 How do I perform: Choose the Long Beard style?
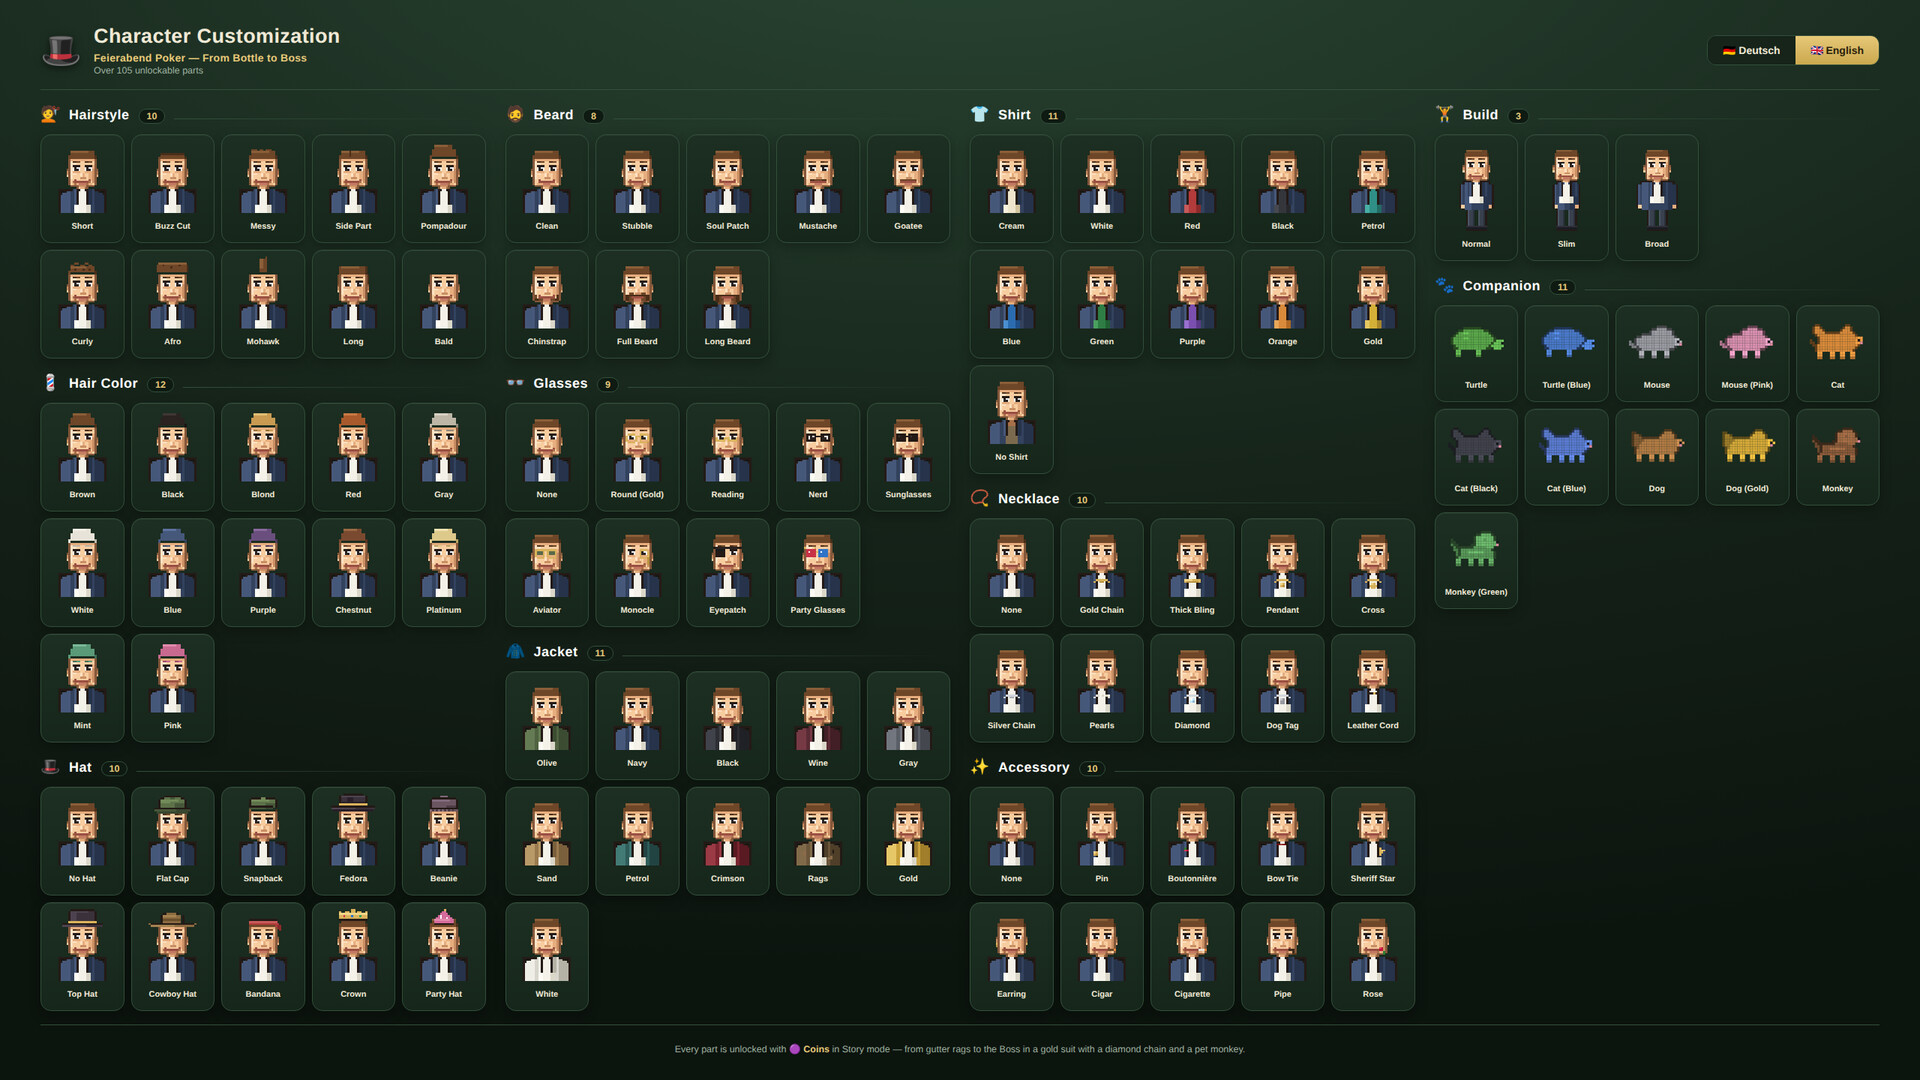(x=728, y=304)
